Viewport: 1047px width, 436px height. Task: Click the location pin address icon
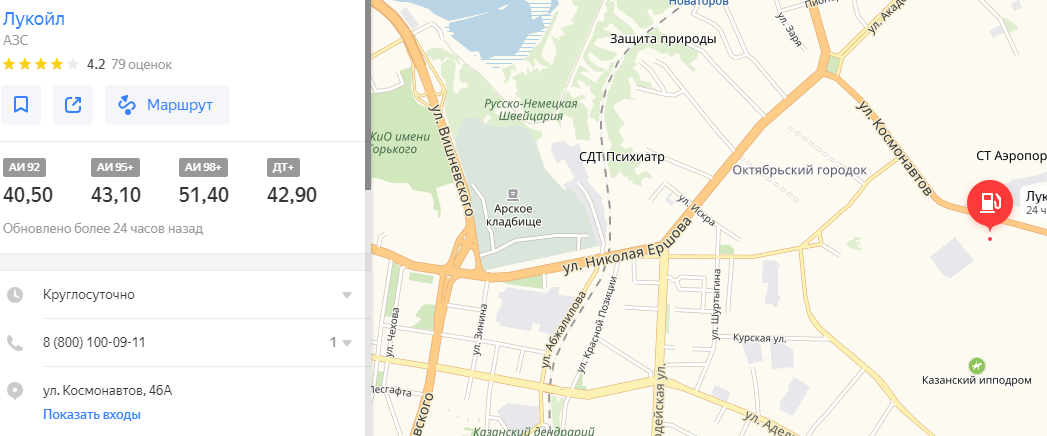pos(15,391)
